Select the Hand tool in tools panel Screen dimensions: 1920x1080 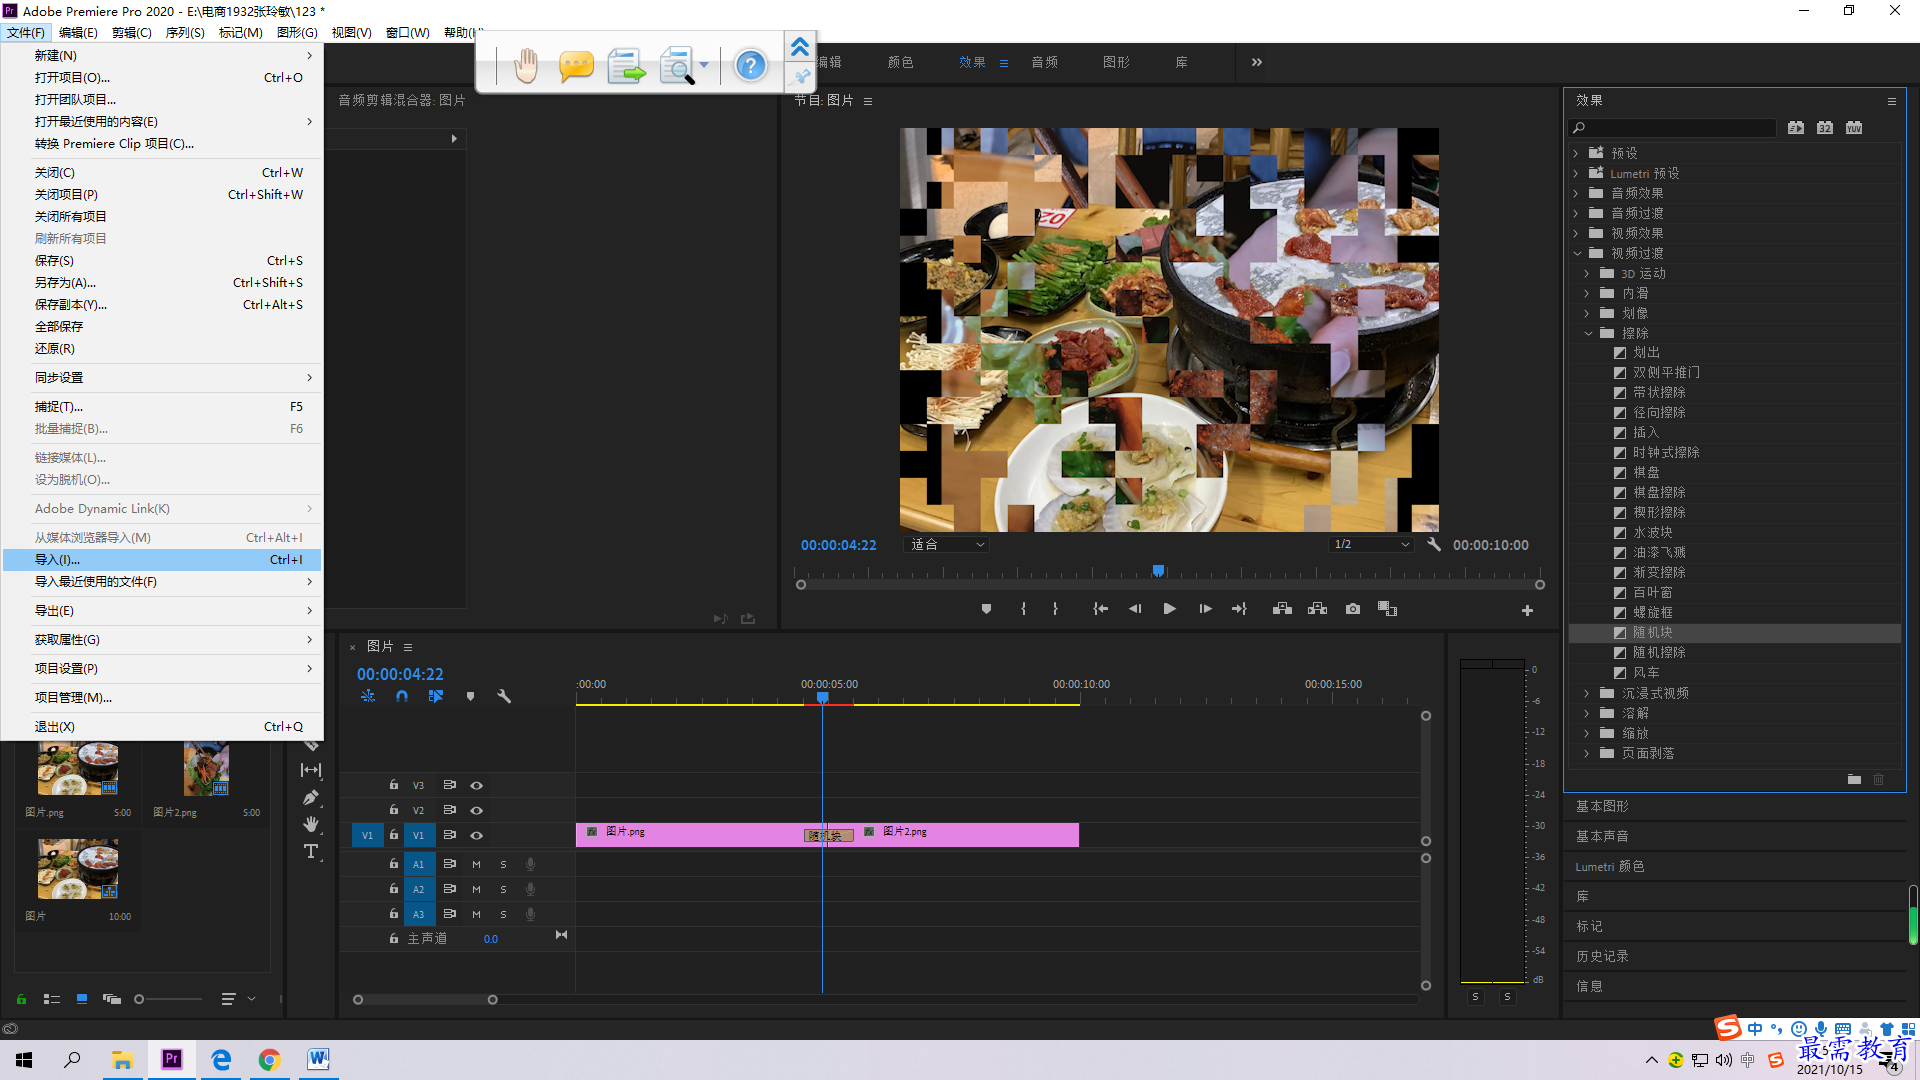coord(311,824)
